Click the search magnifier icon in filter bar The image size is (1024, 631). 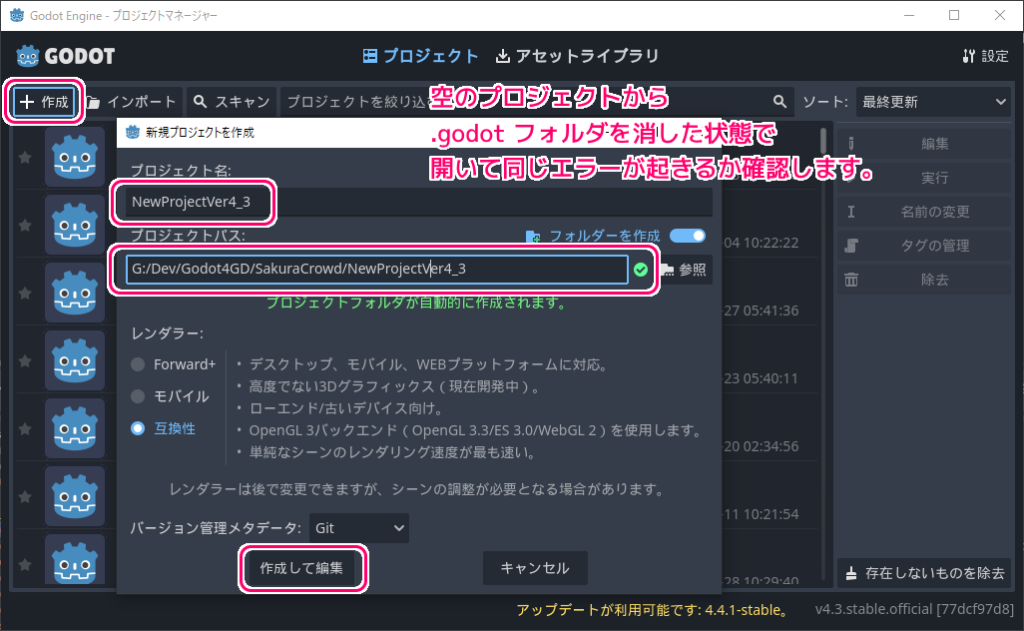click(x=780, y=101)
